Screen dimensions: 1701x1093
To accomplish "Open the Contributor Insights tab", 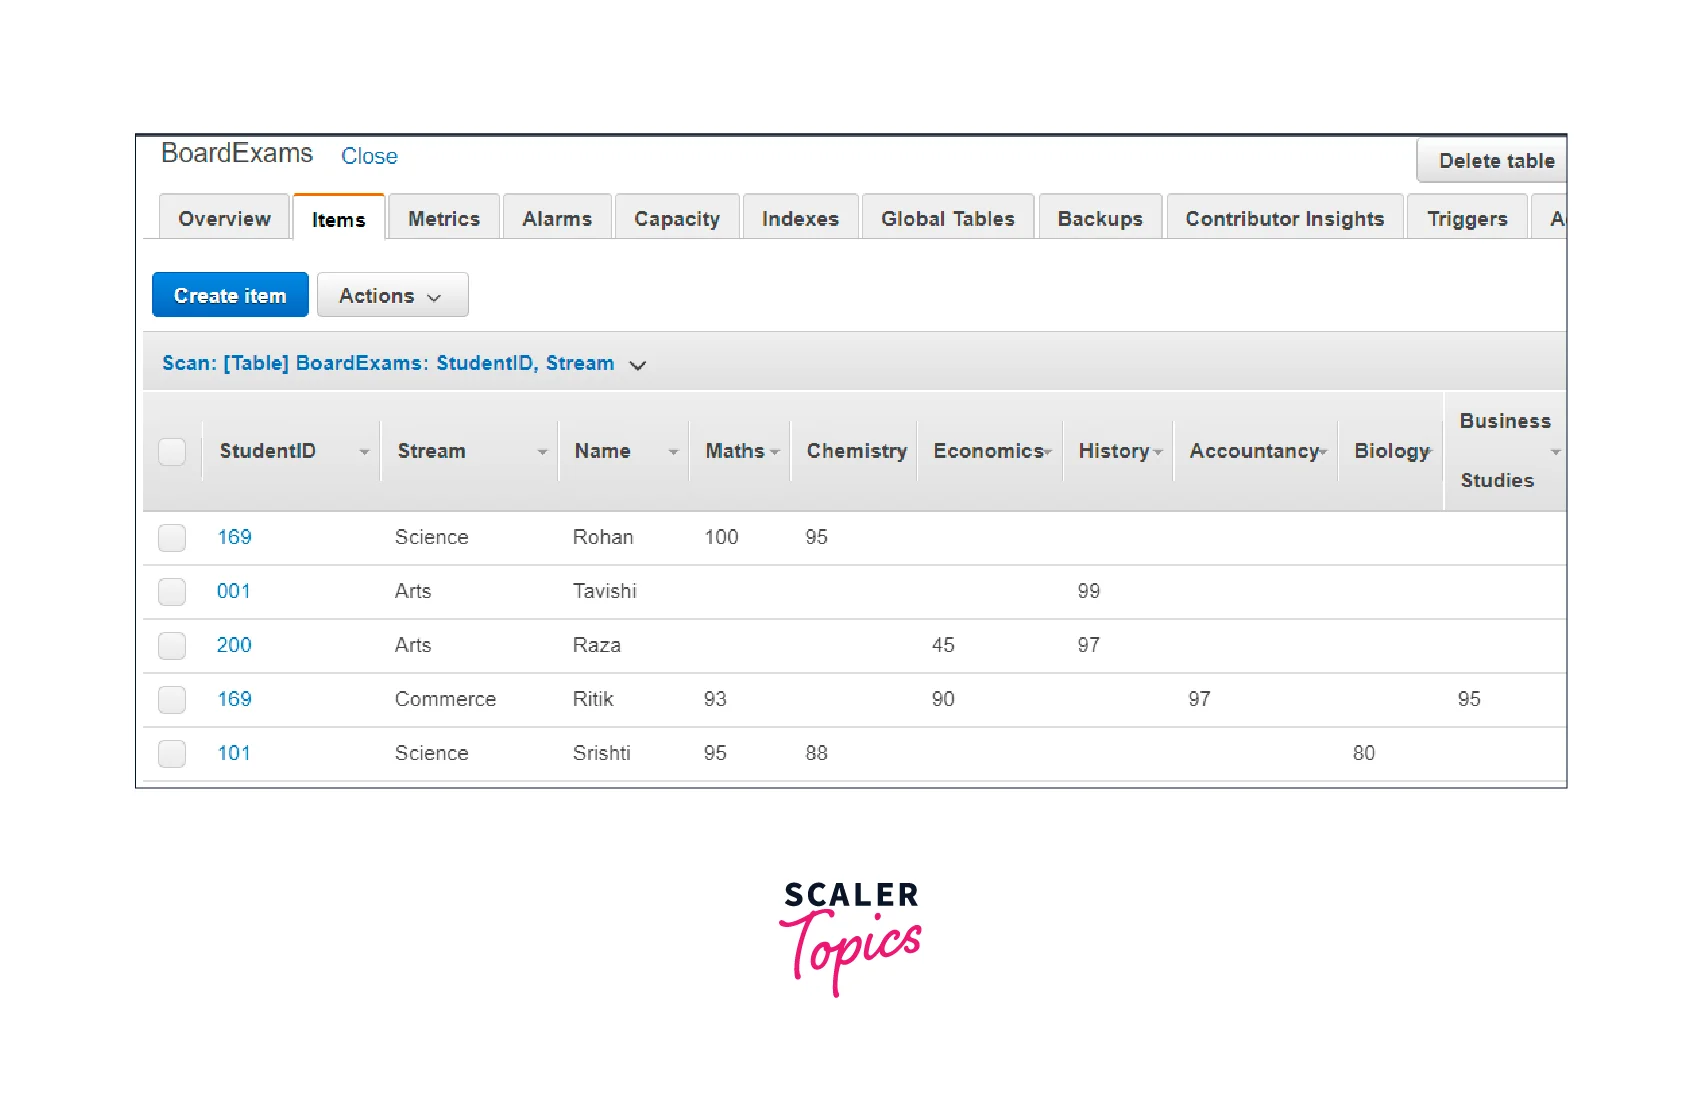I will (x=1284, y=219).
